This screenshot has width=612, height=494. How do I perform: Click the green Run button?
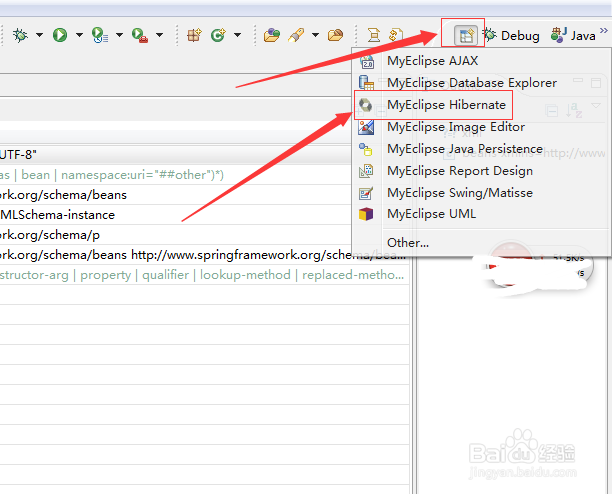coord(60,35)
